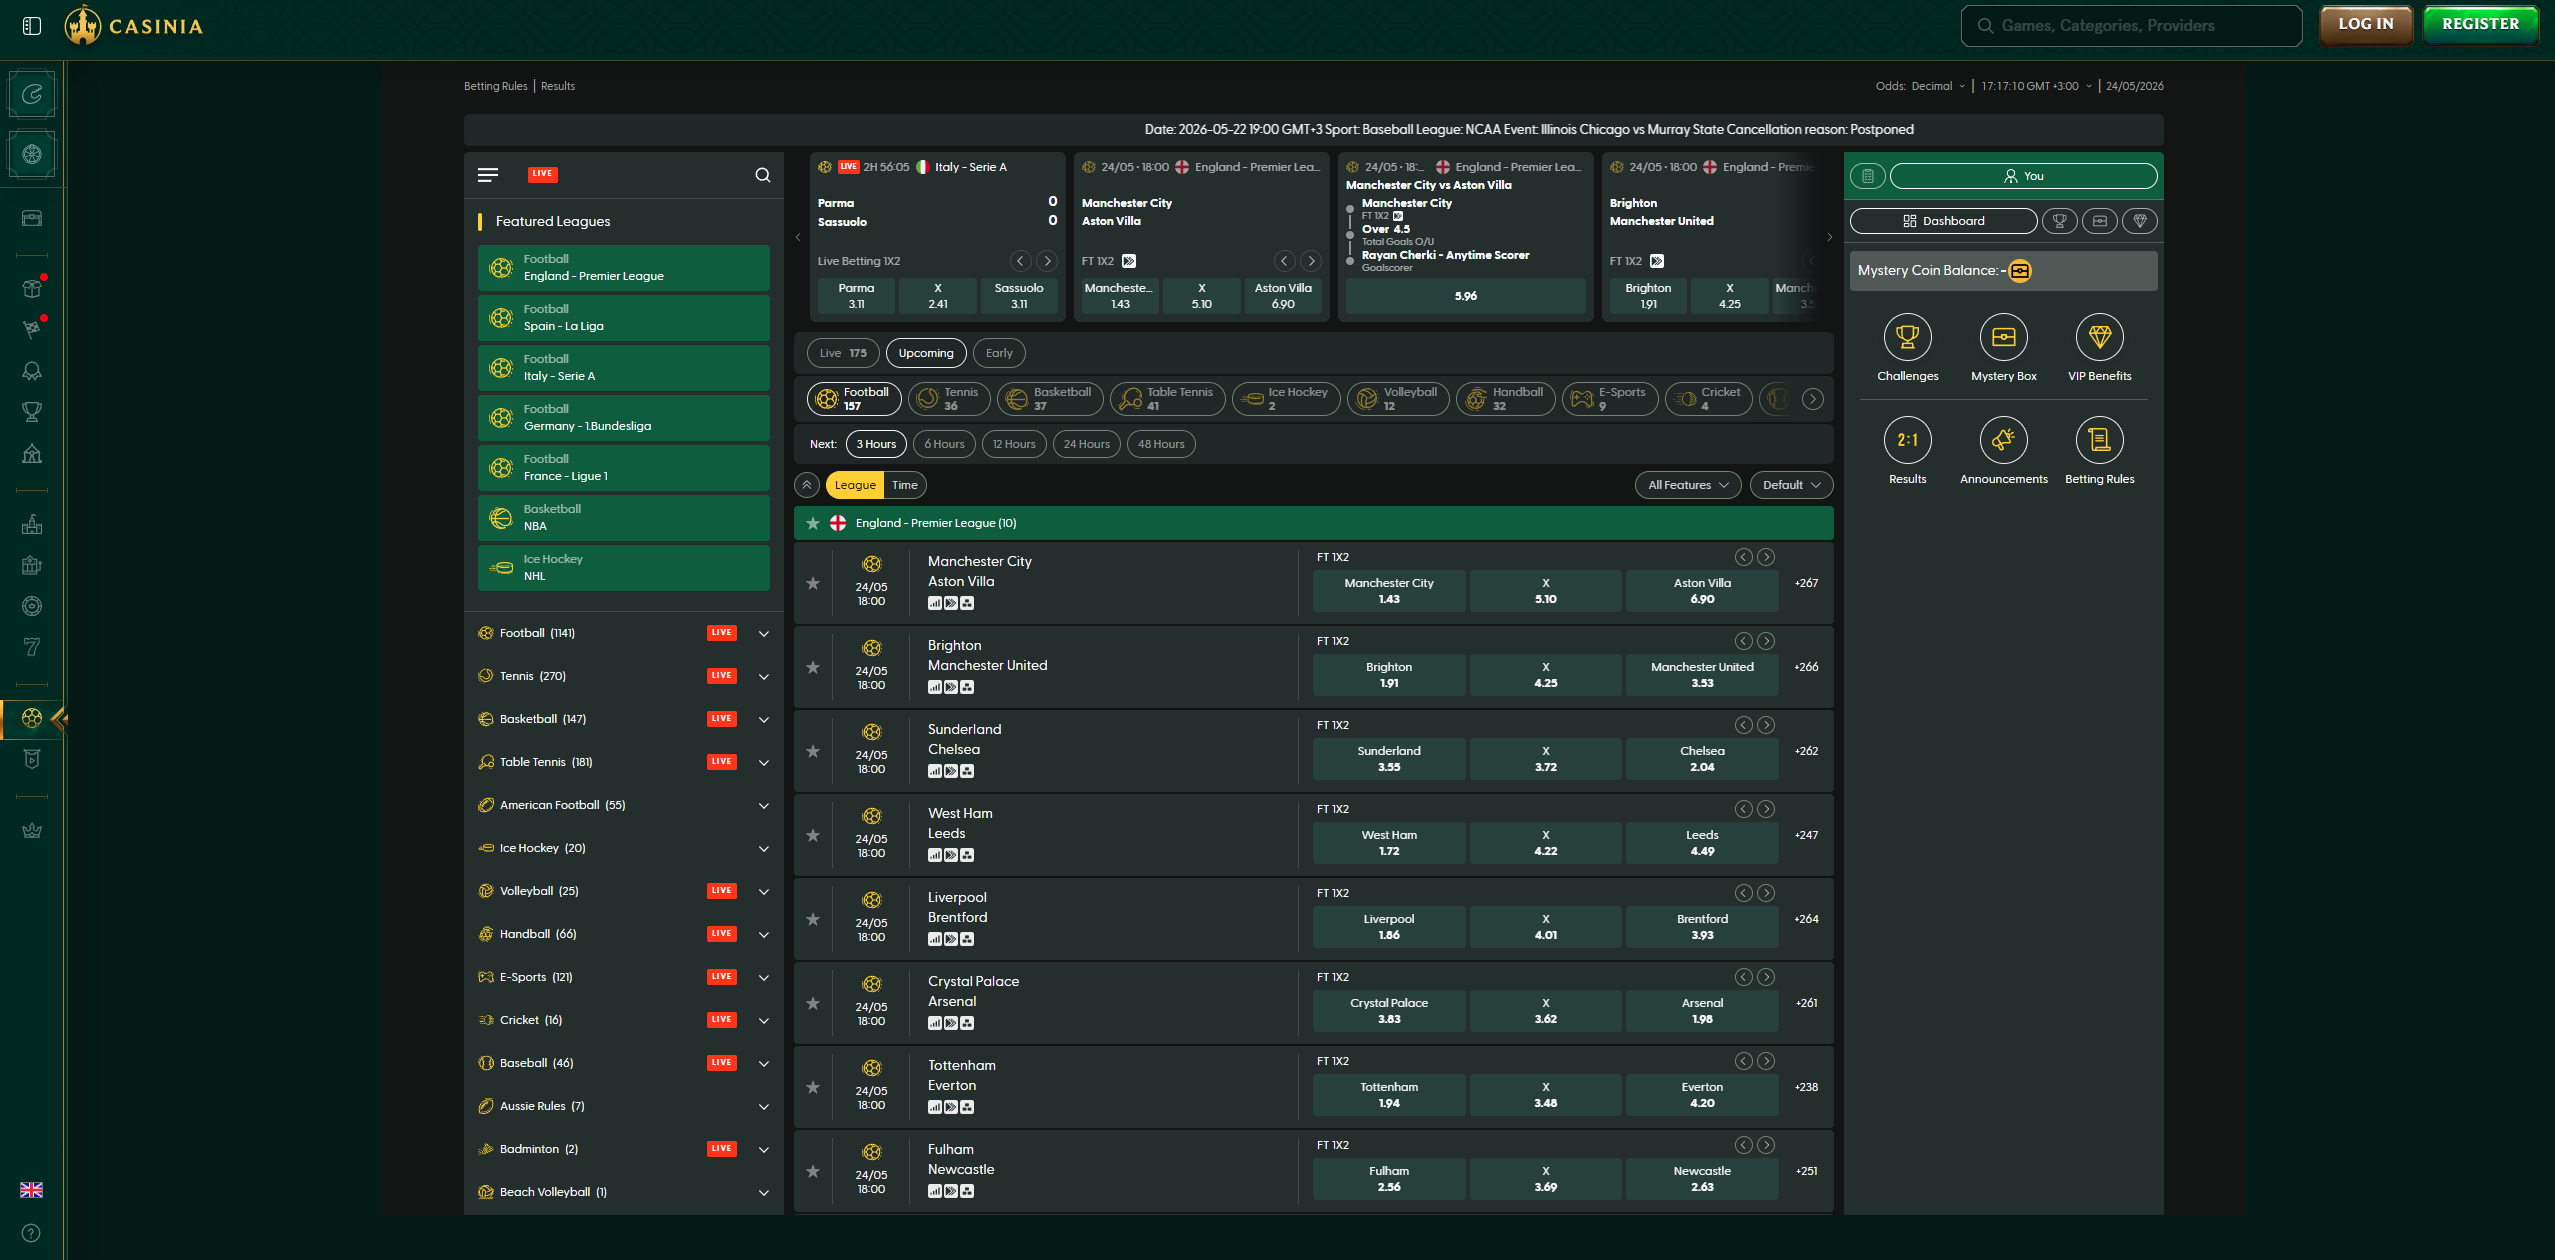Screen dimensions: 2555x1260
Task: Click the number seven slots icon in sidebar
Action: click(x=32, y=647)
